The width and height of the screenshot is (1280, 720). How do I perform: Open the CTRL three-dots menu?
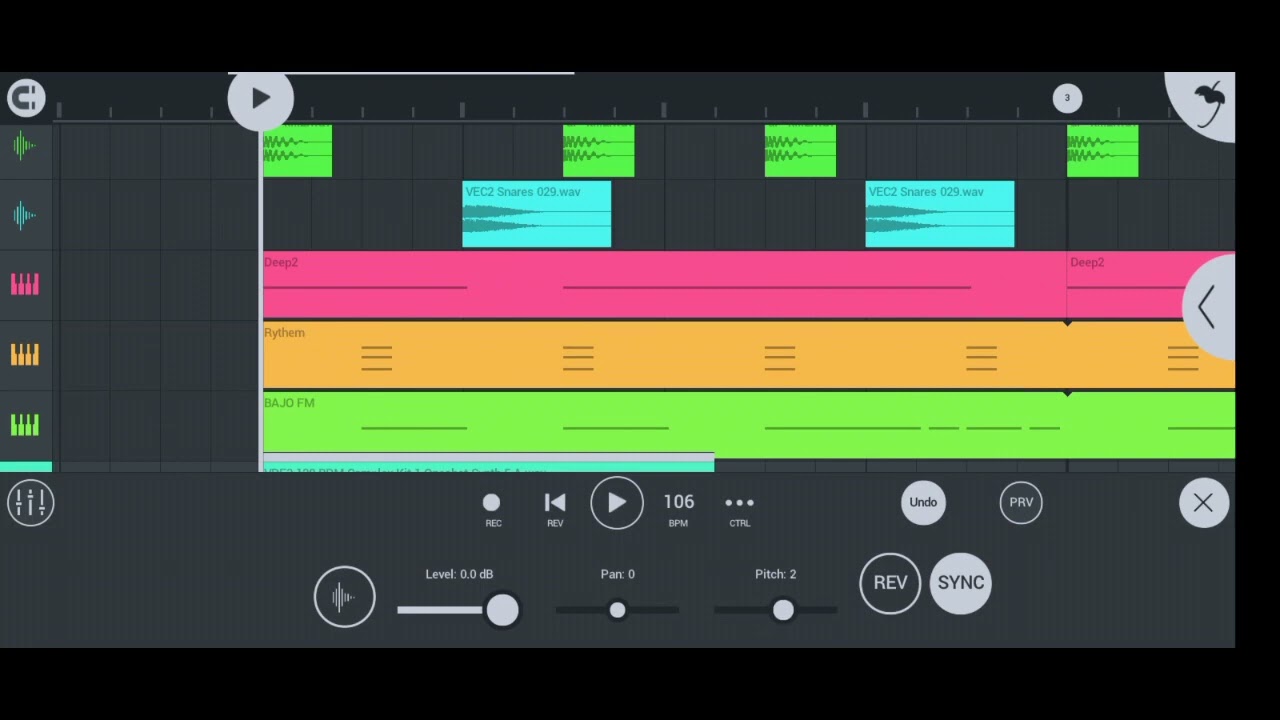(x=739, y=509)
